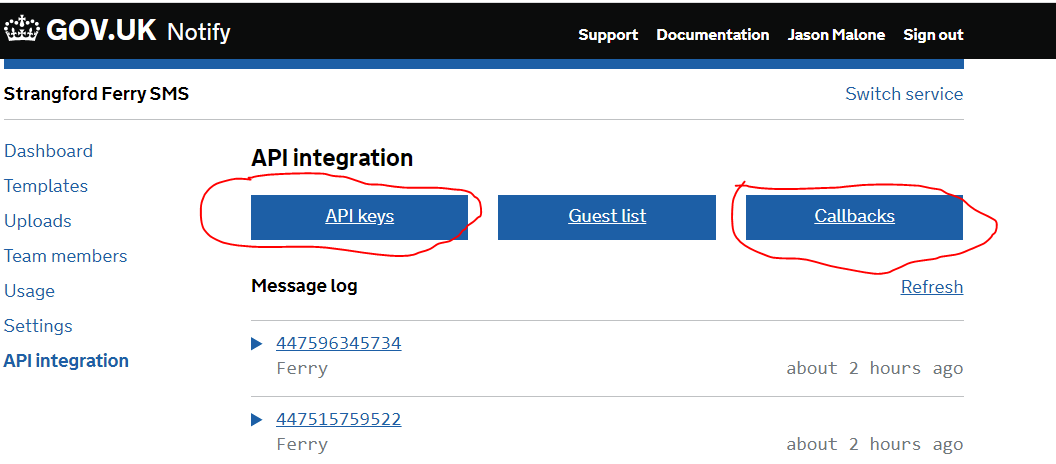
Task: Open the API keys button
Action: click(360, 217)
